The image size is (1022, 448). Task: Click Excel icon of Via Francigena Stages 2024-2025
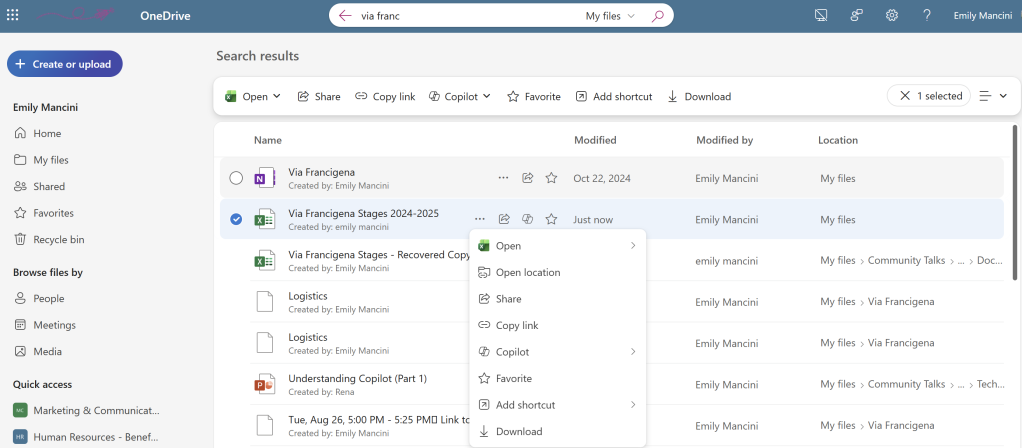(264, 220)
